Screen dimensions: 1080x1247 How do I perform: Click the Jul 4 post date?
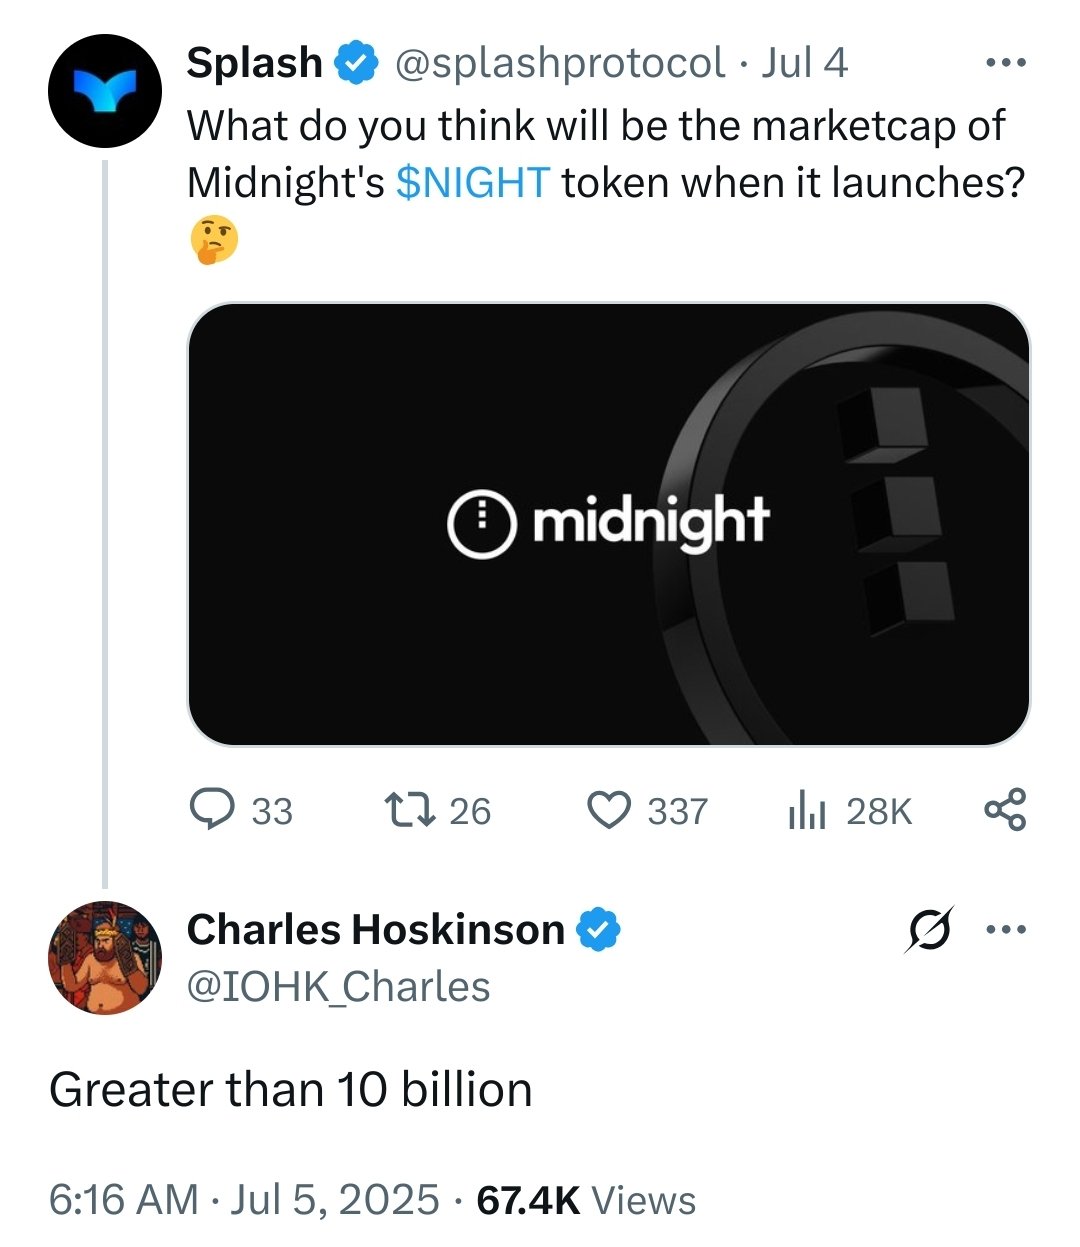804,63
